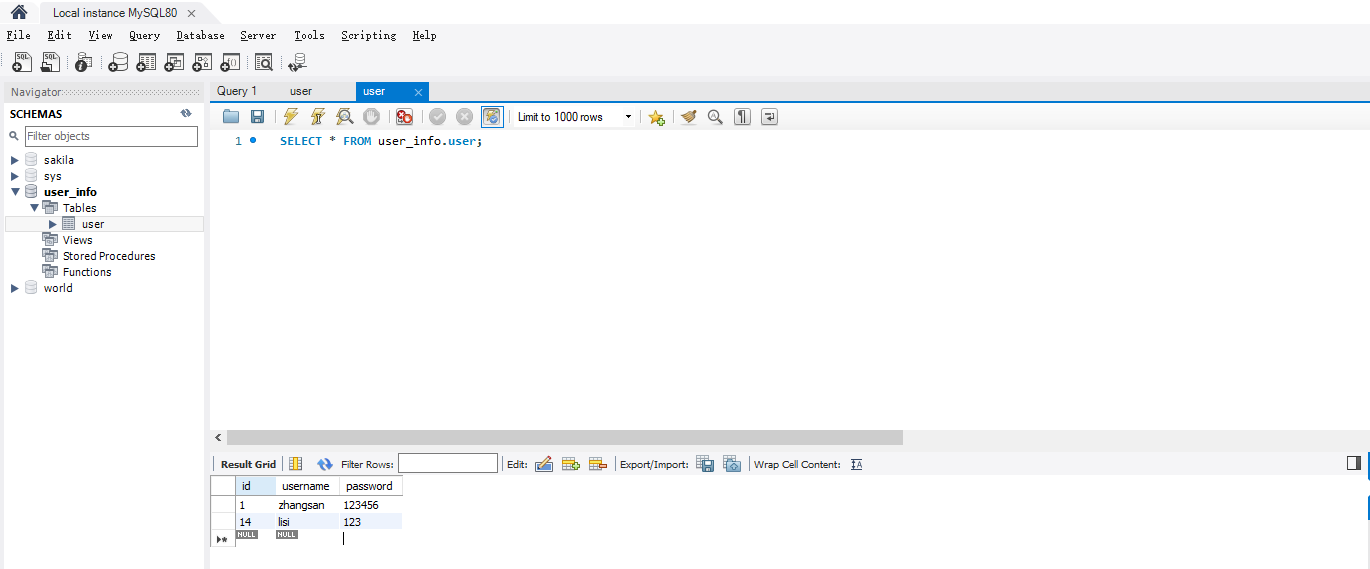This screenshot has height=569, width=1370.
Task: Click the create new stored procedure icon
Action: point(202,62)
